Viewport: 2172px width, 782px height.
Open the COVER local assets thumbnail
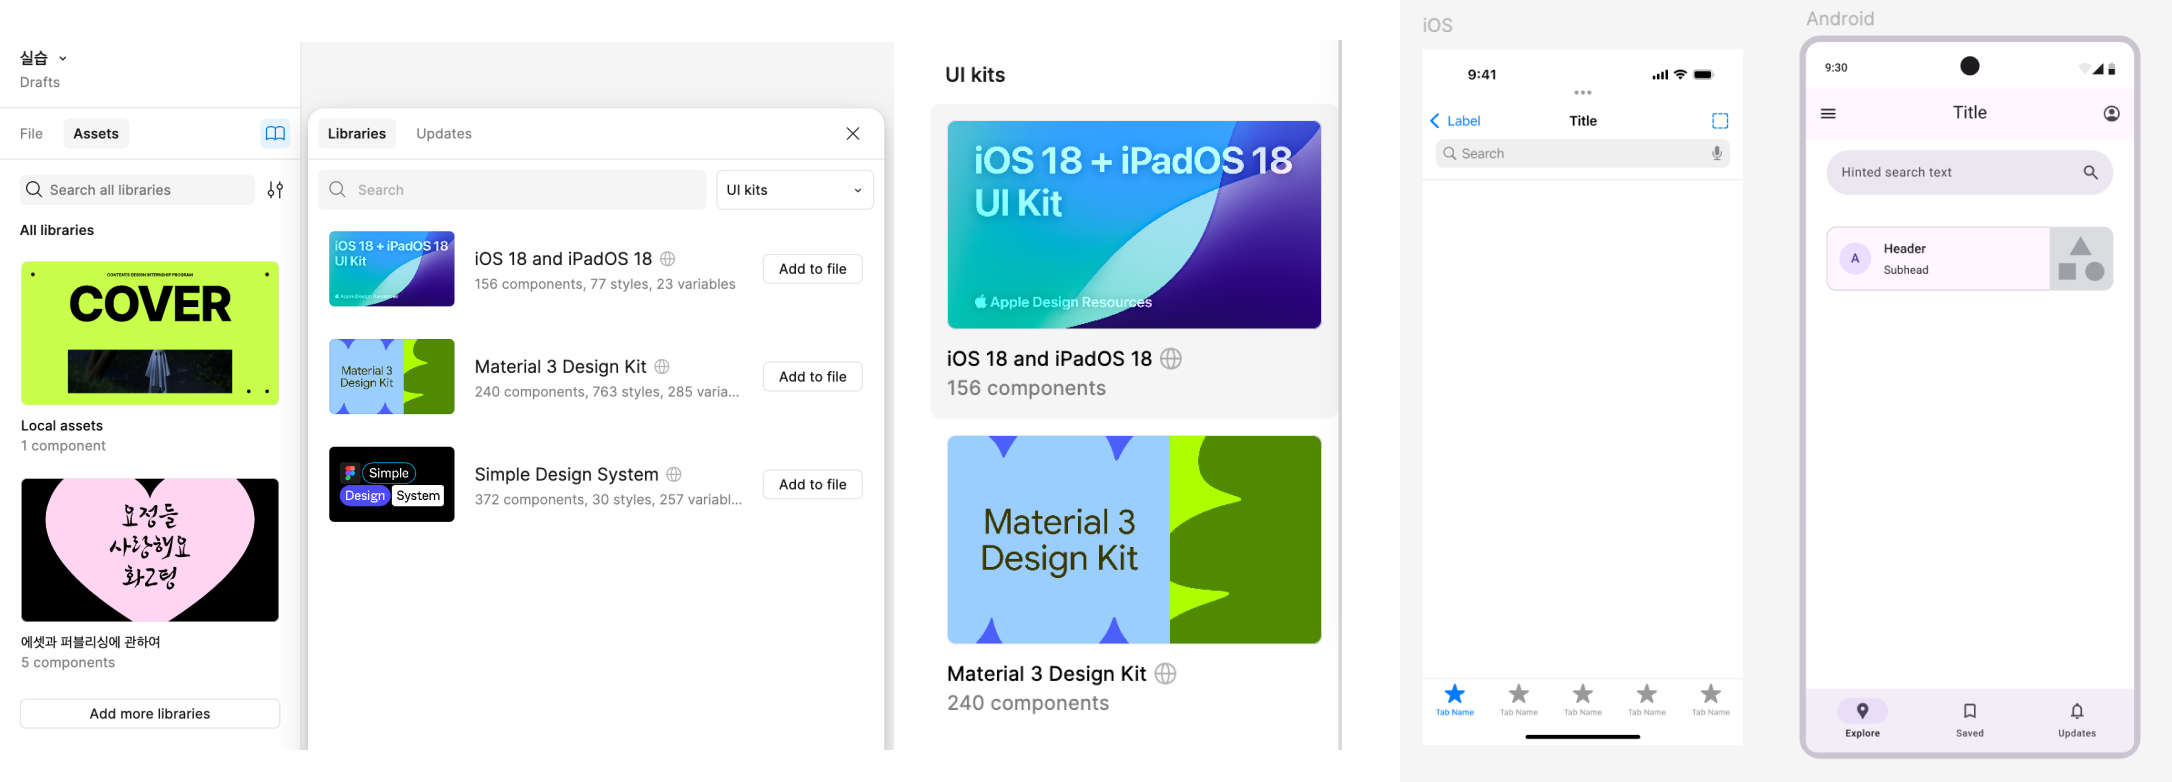click(150, 333)
